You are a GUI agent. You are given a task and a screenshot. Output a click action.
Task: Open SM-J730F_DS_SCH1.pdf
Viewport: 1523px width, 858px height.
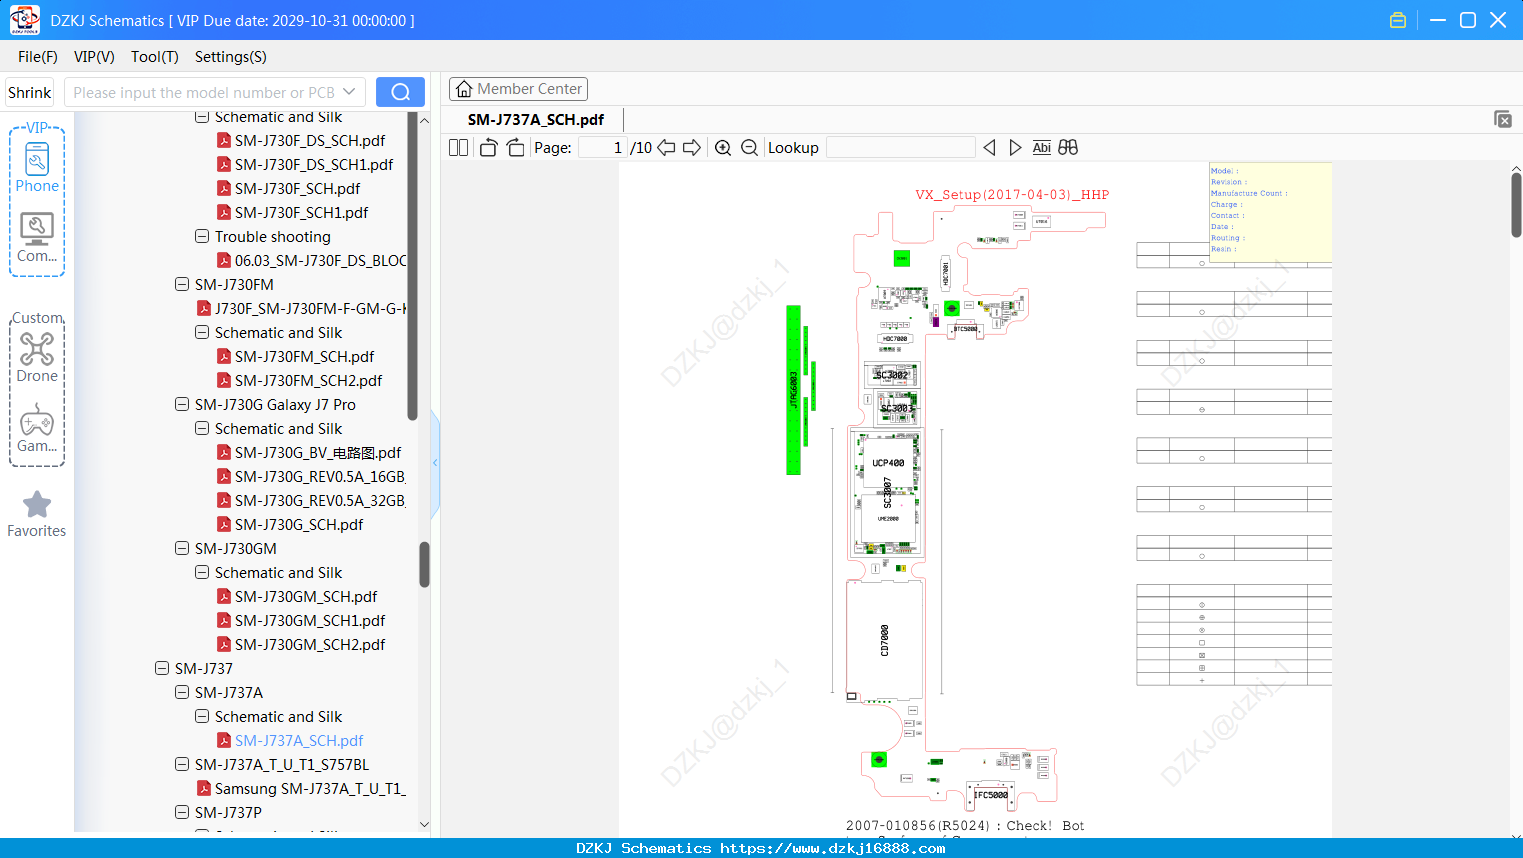pyautogui.click(x=314, y=165)
